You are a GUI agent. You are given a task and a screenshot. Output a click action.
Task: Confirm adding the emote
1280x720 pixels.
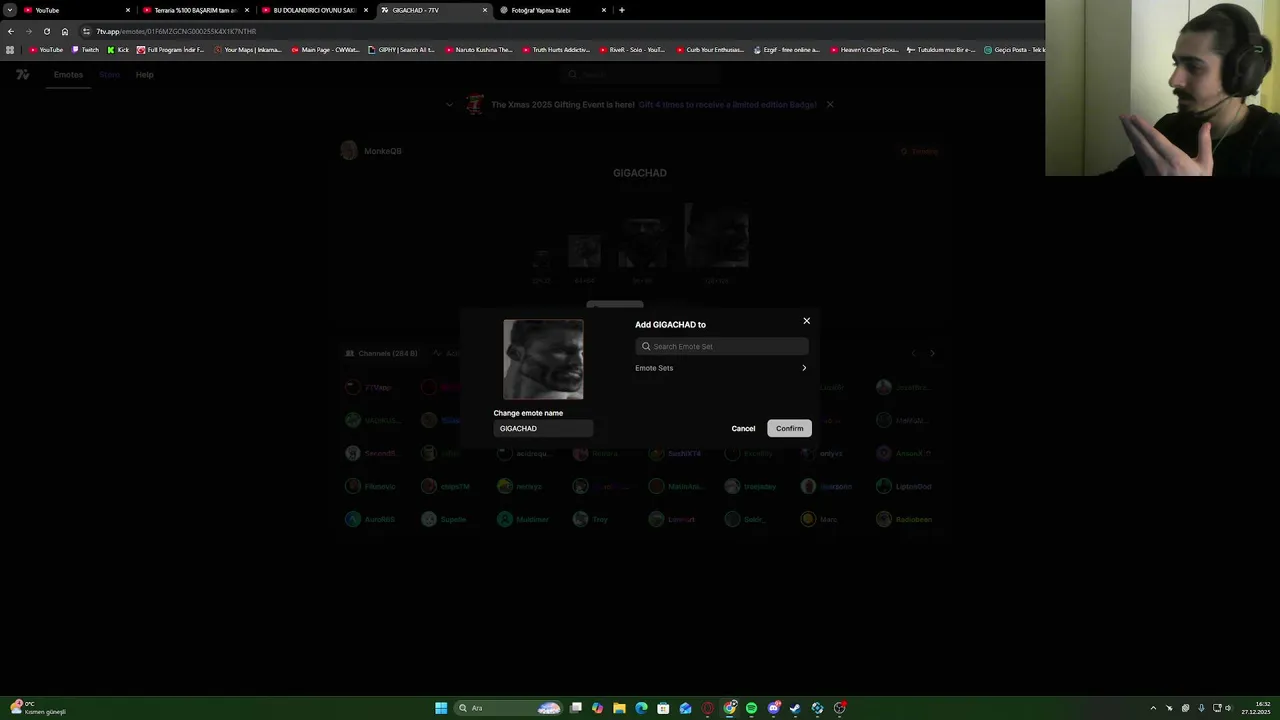pos(789,428)
